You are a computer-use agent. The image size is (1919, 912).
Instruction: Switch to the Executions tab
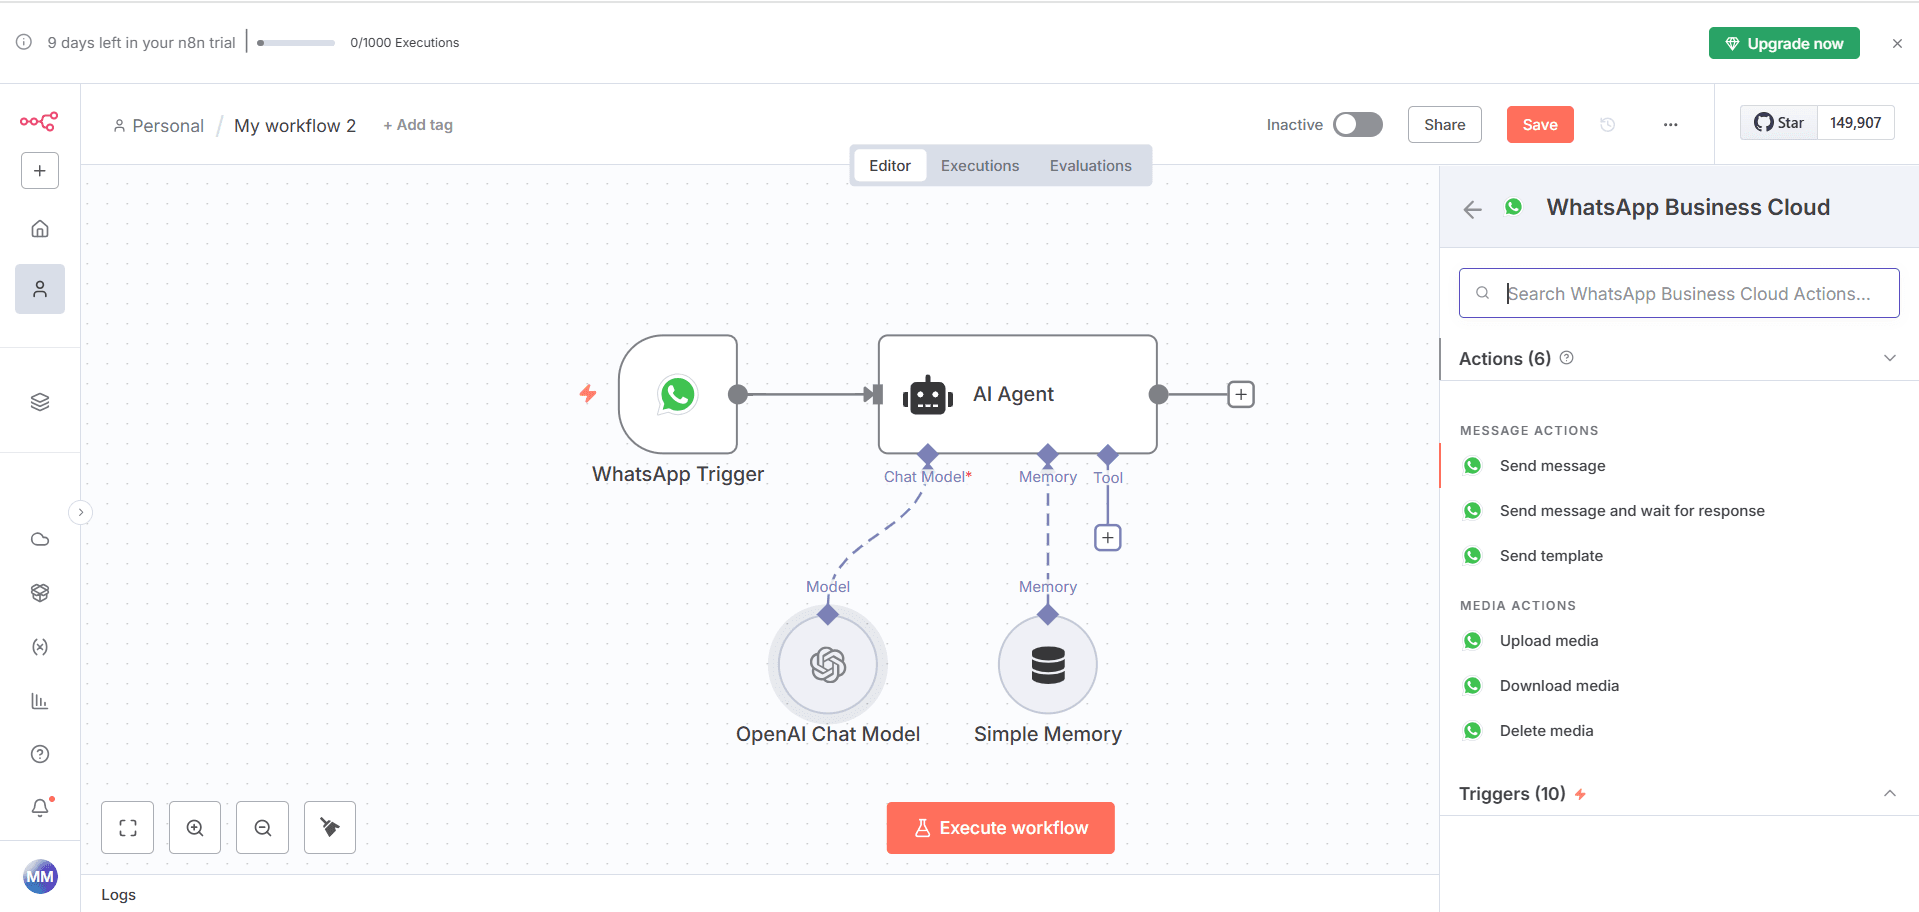tap(979, 166)
